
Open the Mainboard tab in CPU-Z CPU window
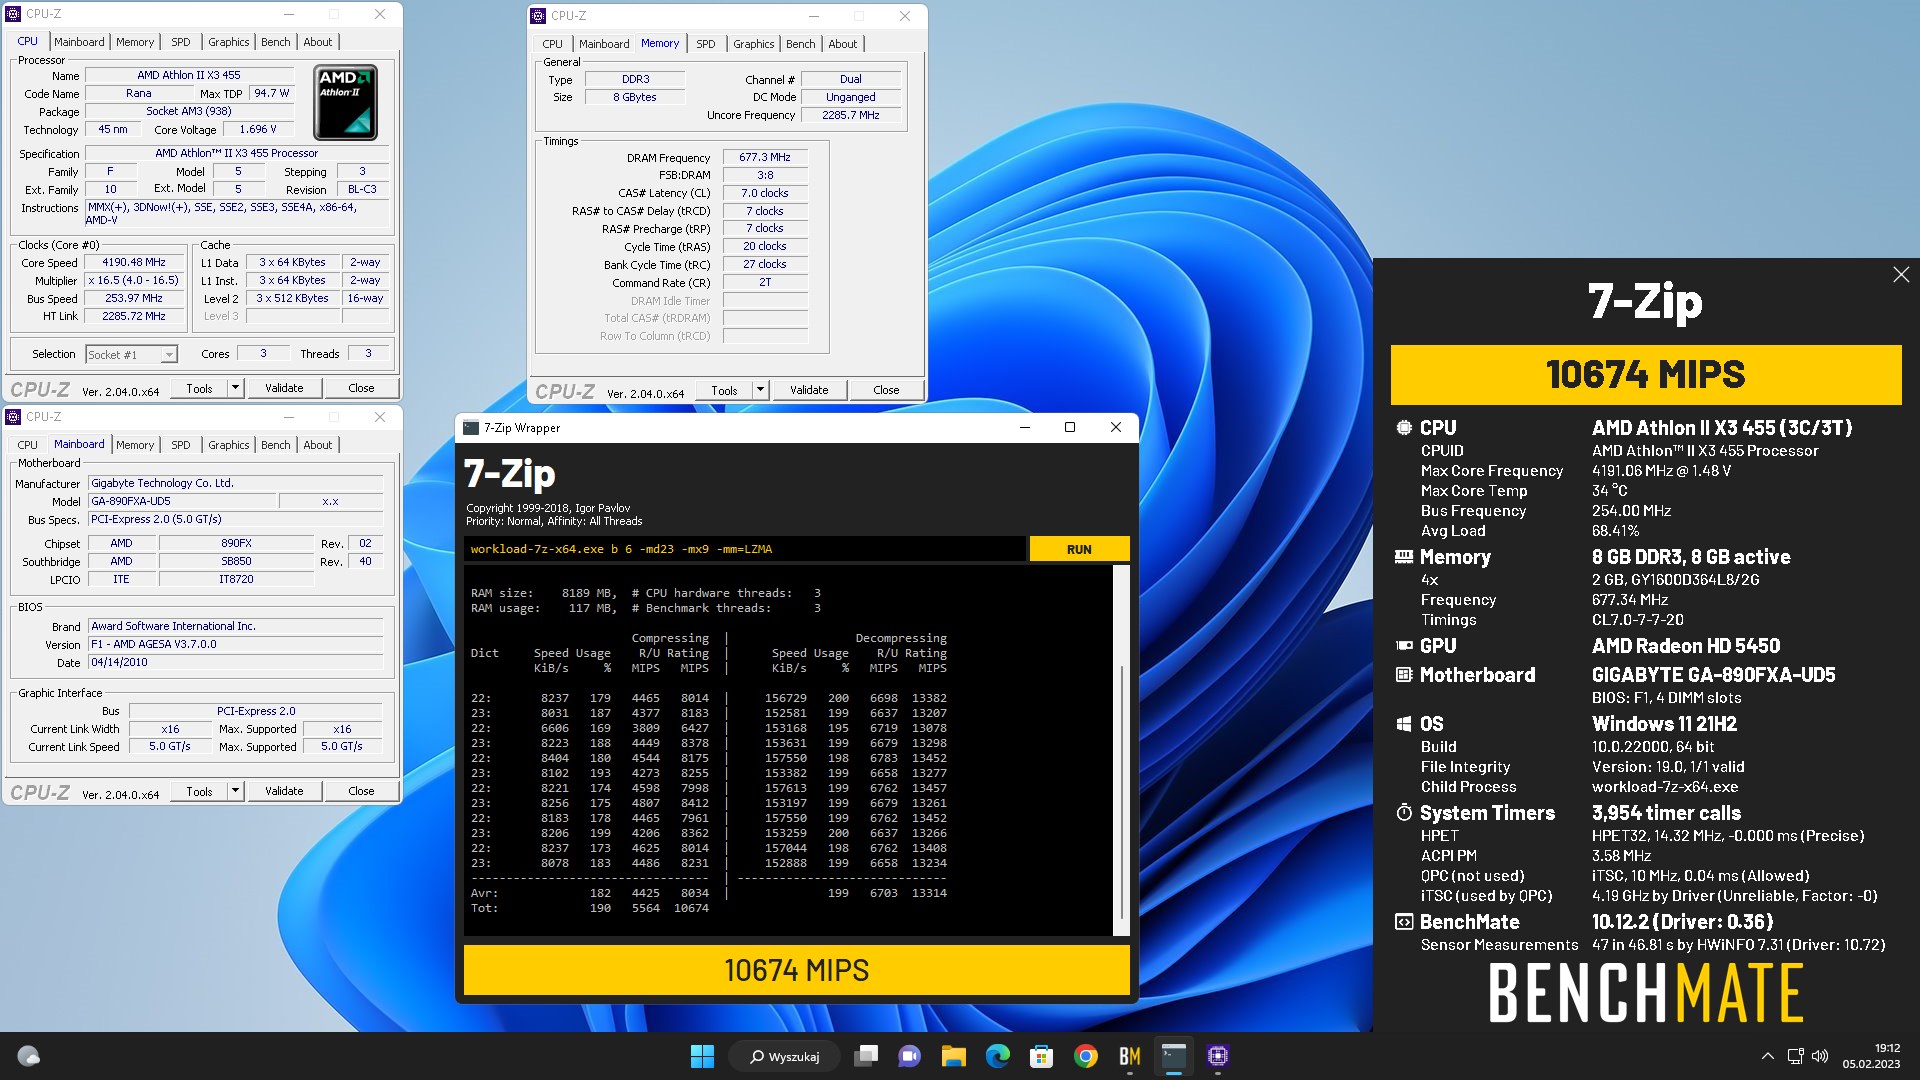tap(79, 42)
